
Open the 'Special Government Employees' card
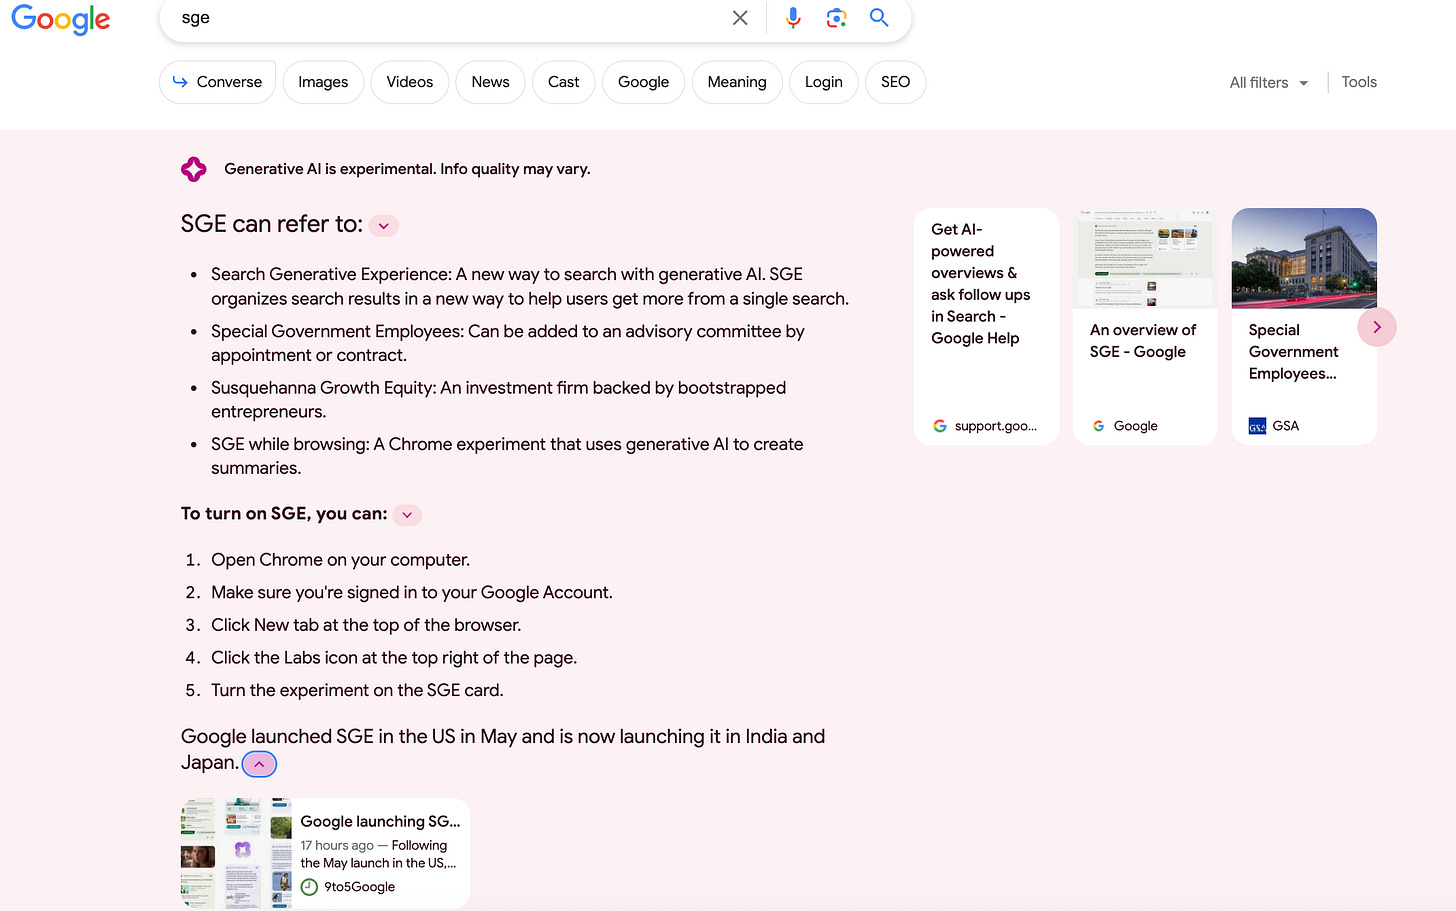pos(1304,326)
